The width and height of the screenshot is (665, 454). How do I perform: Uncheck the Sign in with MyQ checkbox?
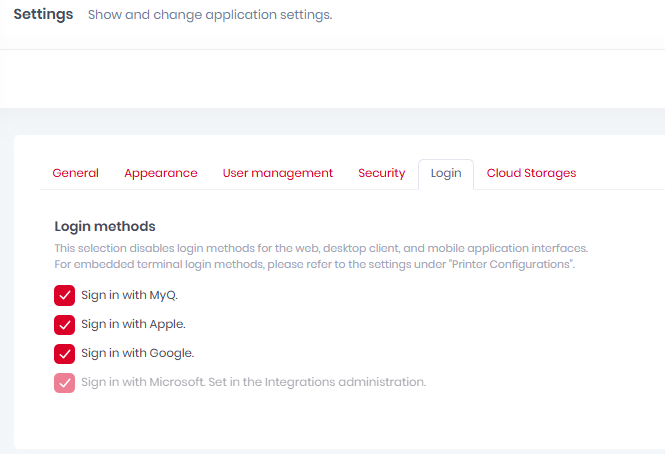(x=65, y=295)
